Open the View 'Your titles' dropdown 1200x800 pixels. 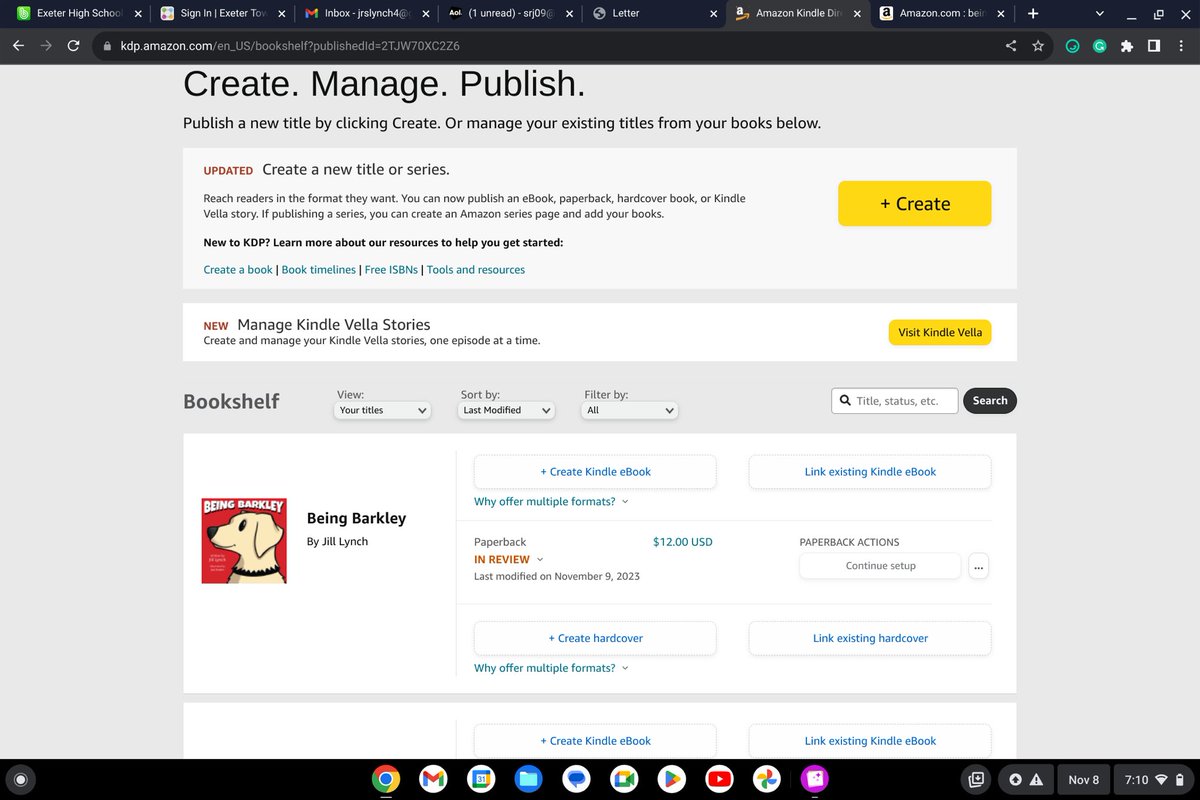pos(383,410)
